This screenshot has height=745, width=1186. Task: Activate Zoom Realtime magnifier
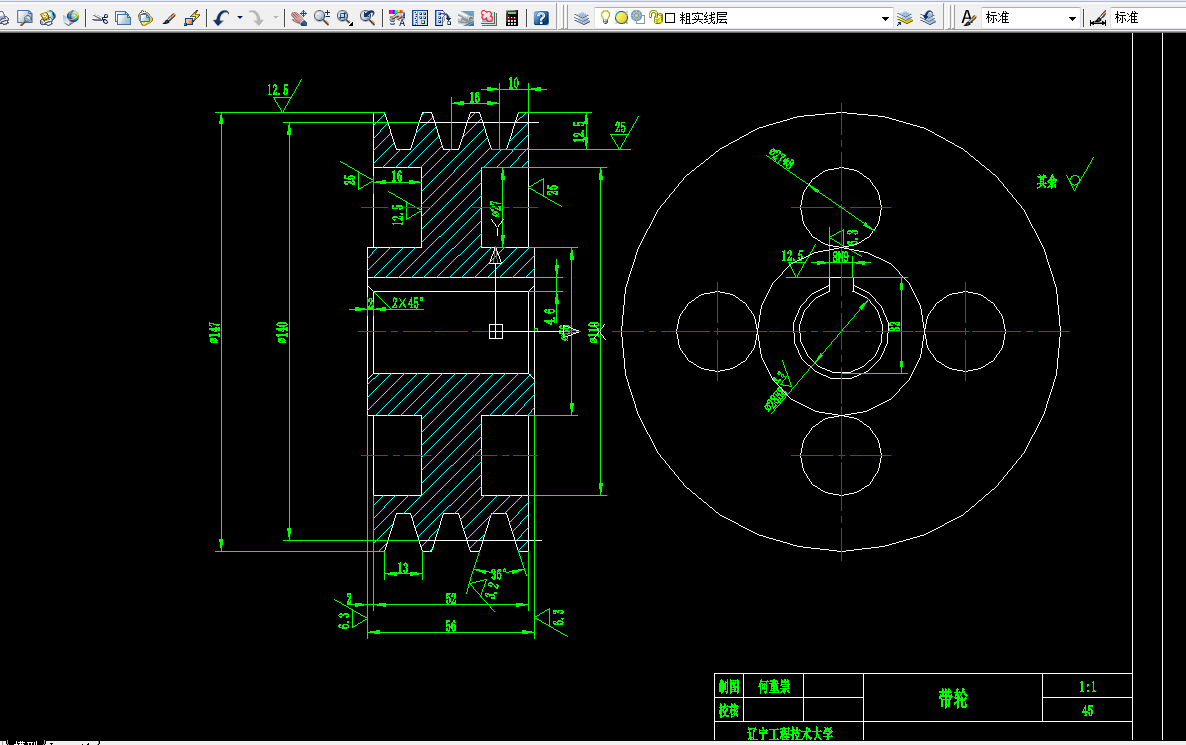322,17
